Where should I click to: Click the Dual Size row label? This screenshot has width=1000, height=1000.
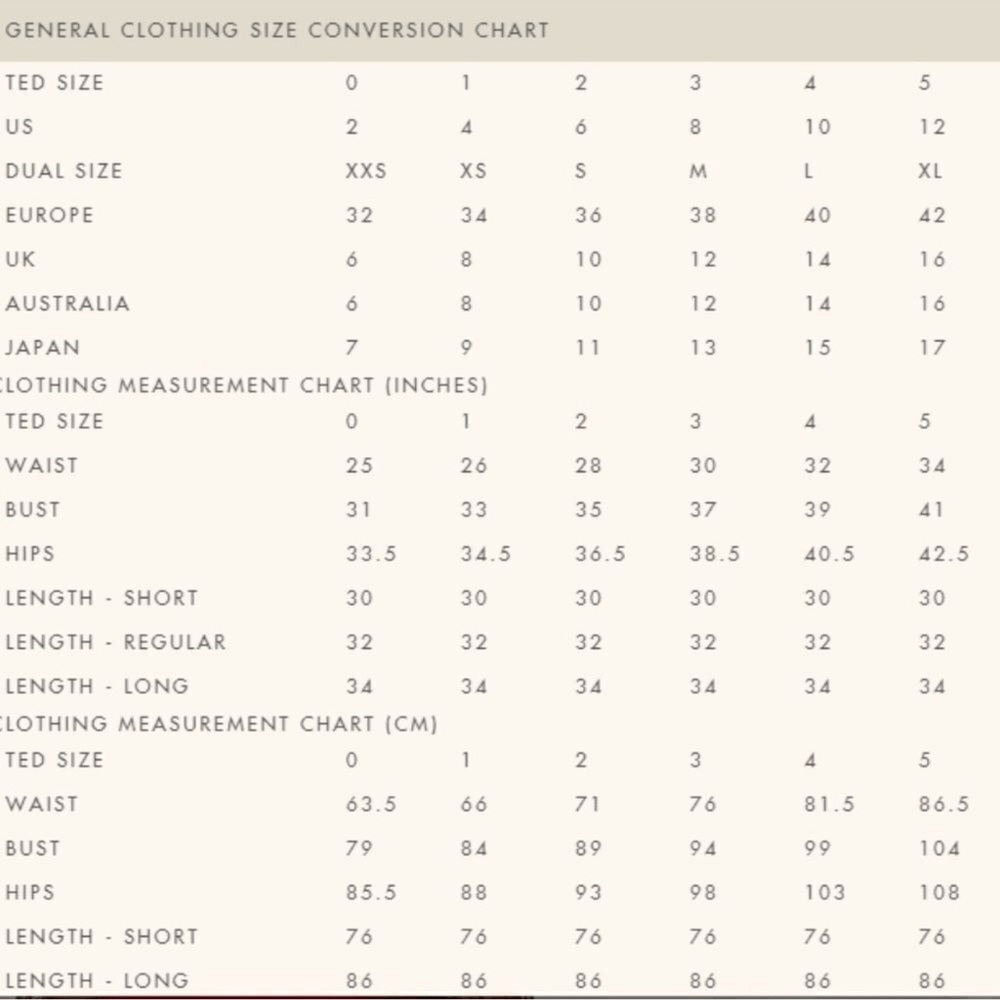(64, 171)
